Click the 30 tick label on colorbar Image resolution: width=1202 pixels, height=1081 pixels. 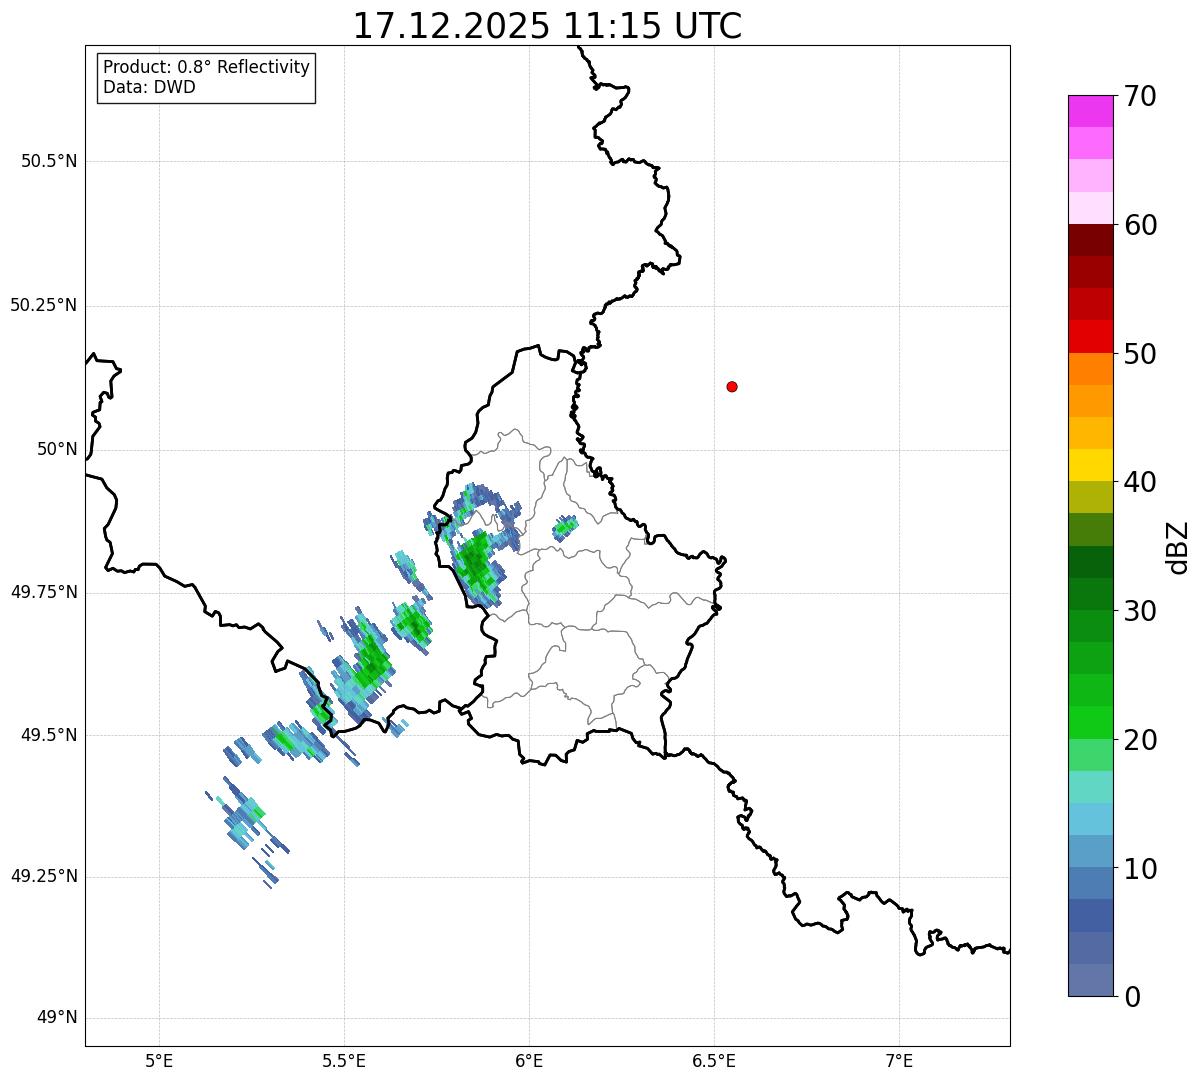click(x=1139, y=611)
